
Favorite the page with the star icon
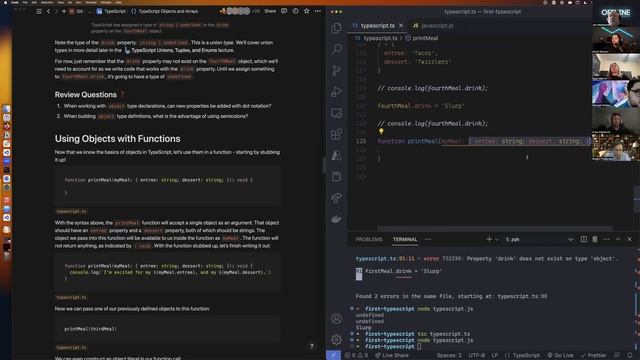coord(307,11)
